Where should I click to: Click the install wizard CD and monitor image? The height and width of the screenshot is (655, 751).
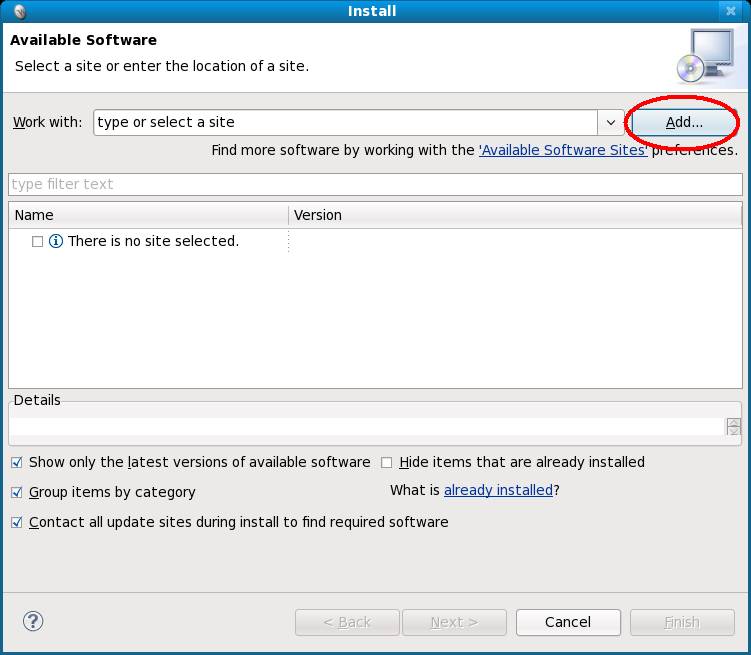705,56
